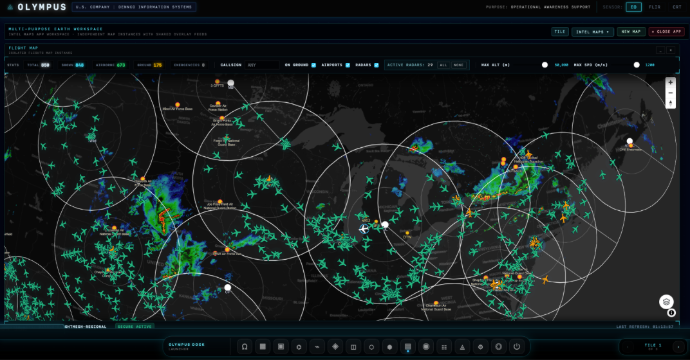
Task: Open four-square grid icon in dock
Action: (x=444, y=347)
